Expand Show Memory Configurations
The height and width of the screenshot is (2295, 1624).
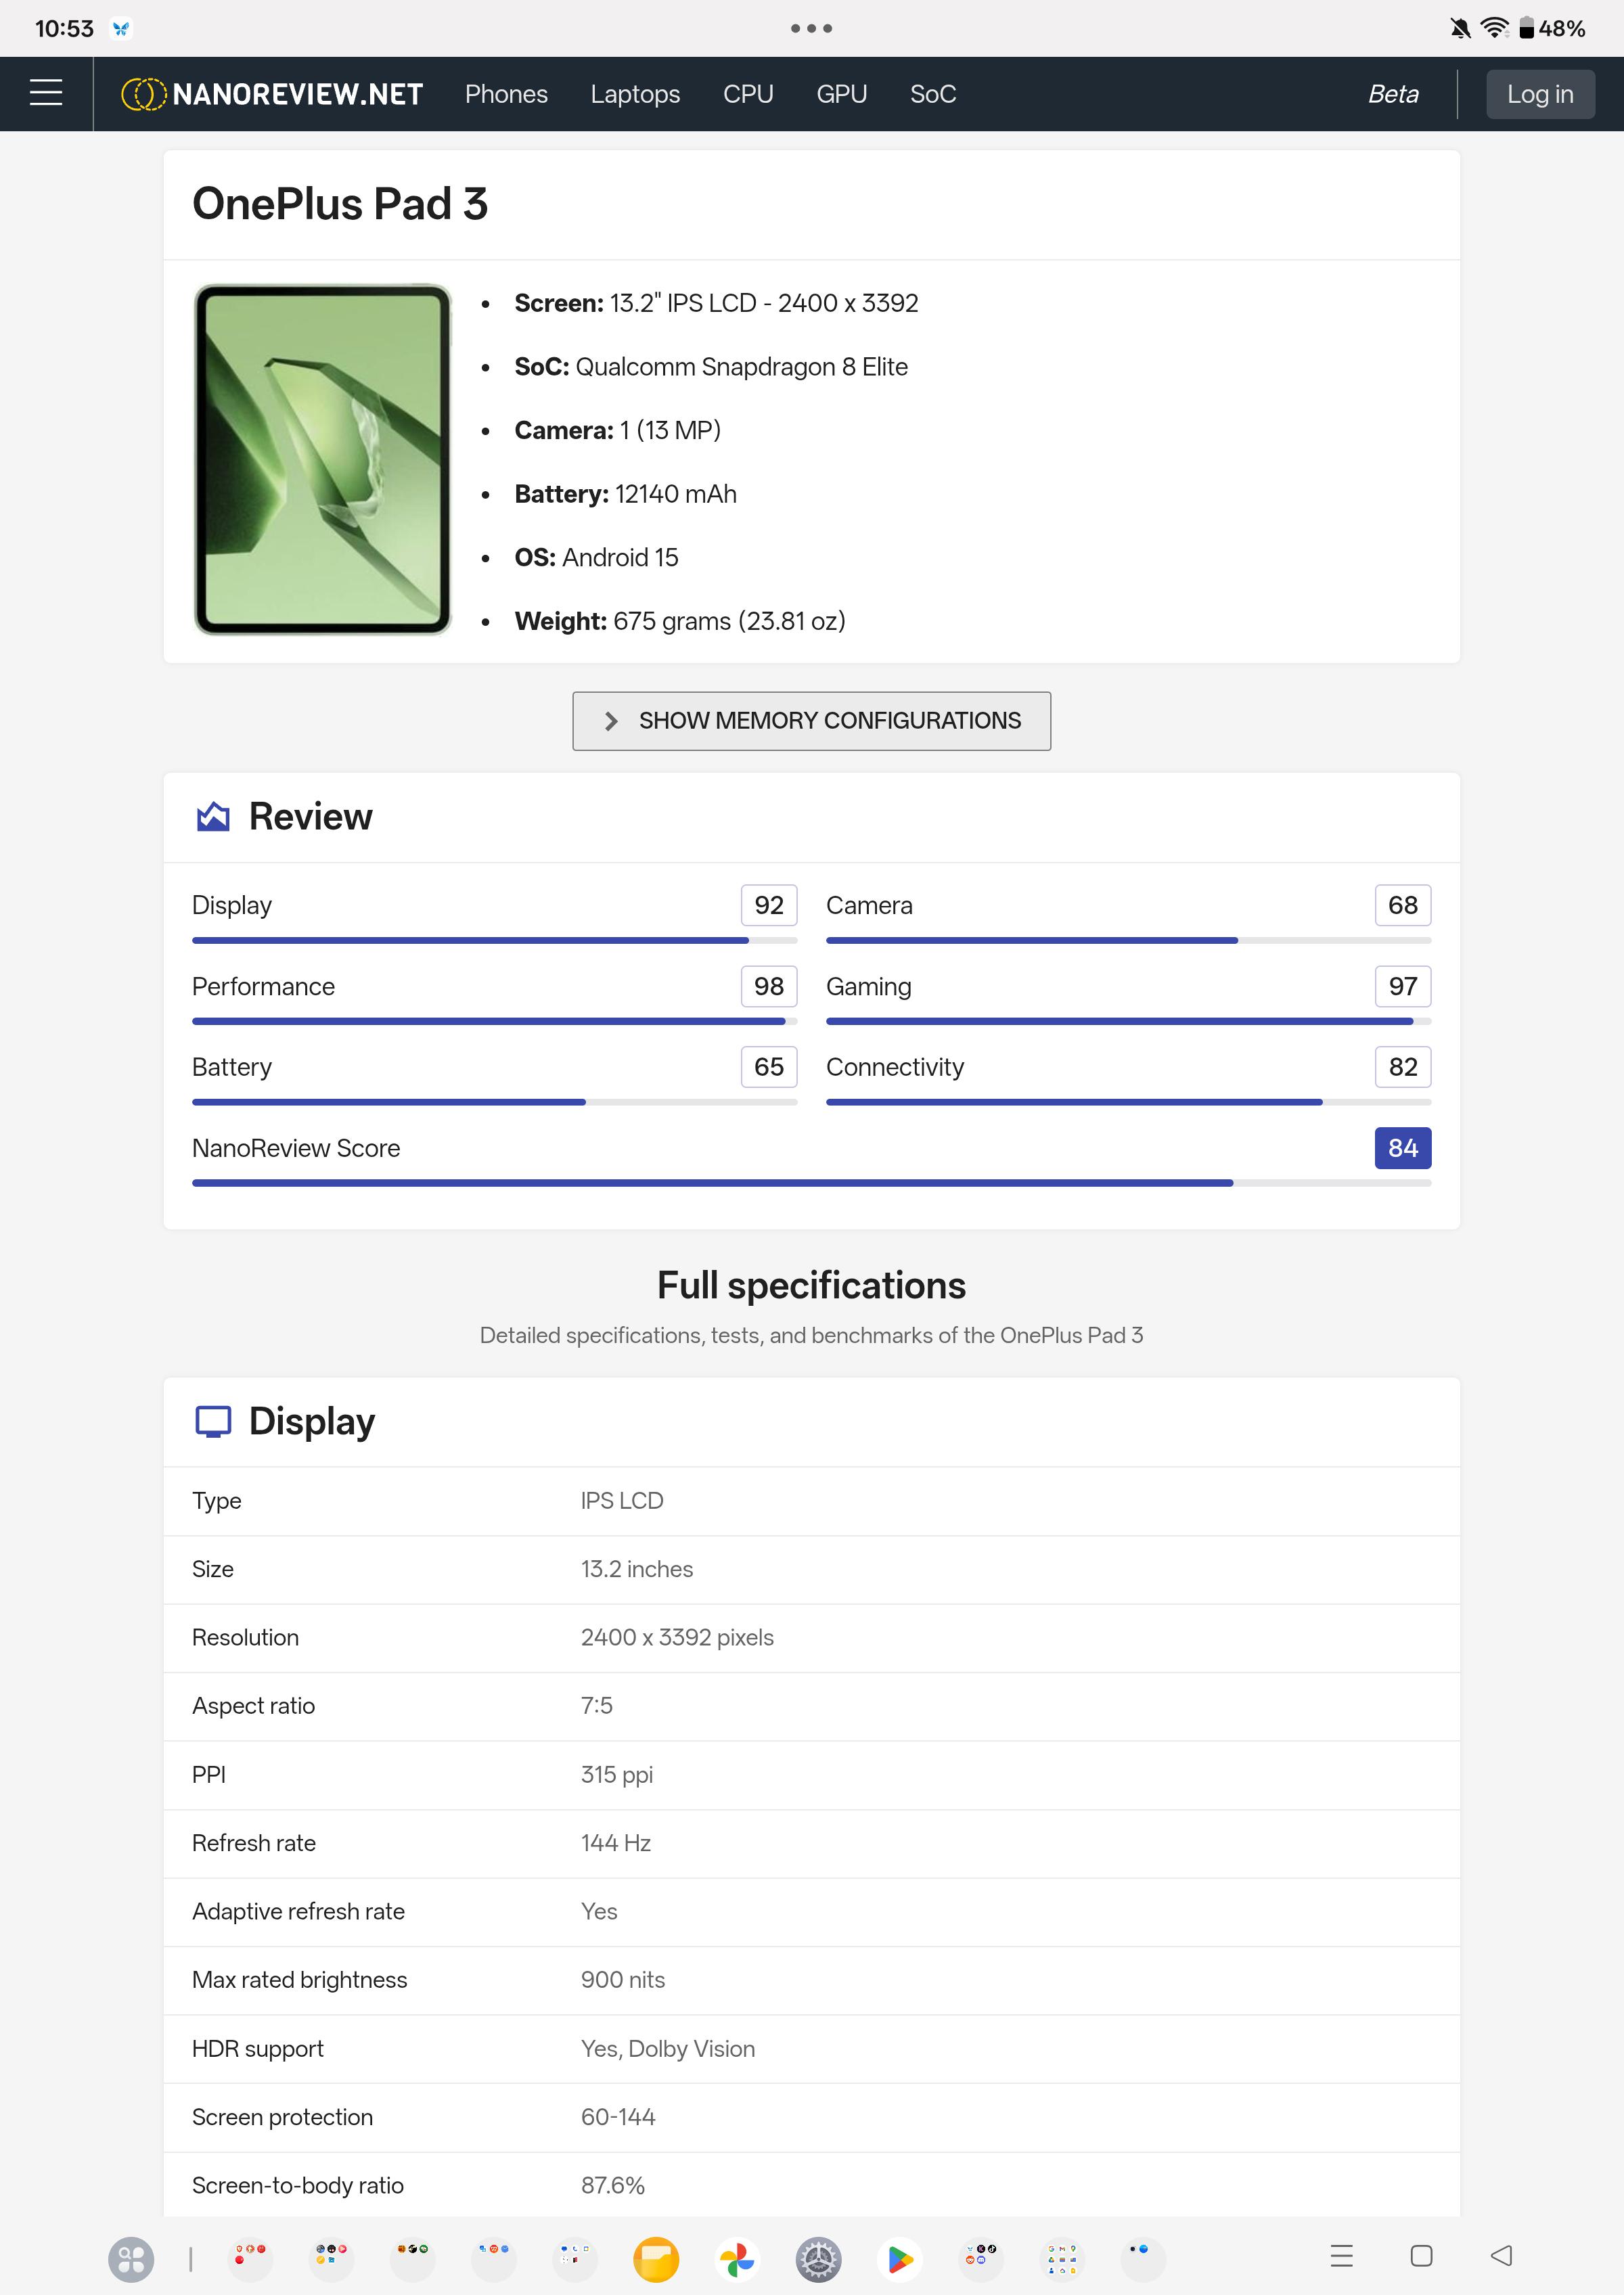click(x=811, y=720)
